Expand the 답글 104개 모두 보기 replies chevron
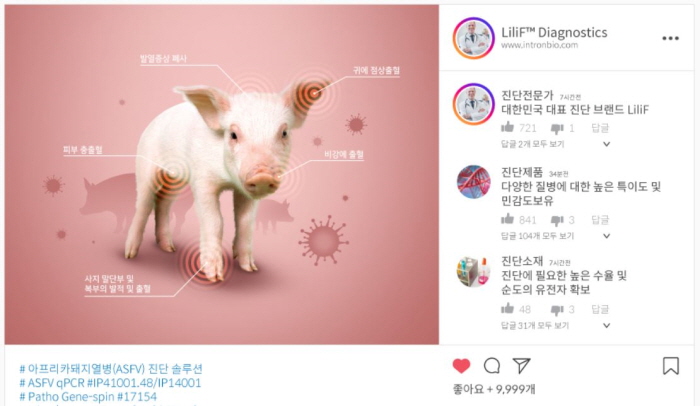Image resolution: width=700 pixels, height=406 pixels. (606, 236)
